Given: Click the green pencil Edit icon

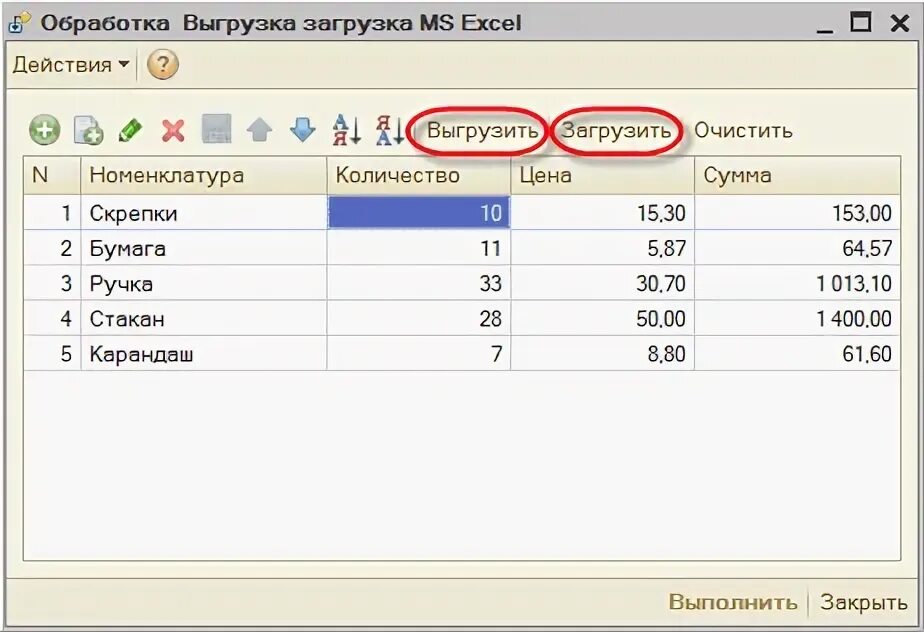Looking at the screenshot, I should click(x=130, y=130).
